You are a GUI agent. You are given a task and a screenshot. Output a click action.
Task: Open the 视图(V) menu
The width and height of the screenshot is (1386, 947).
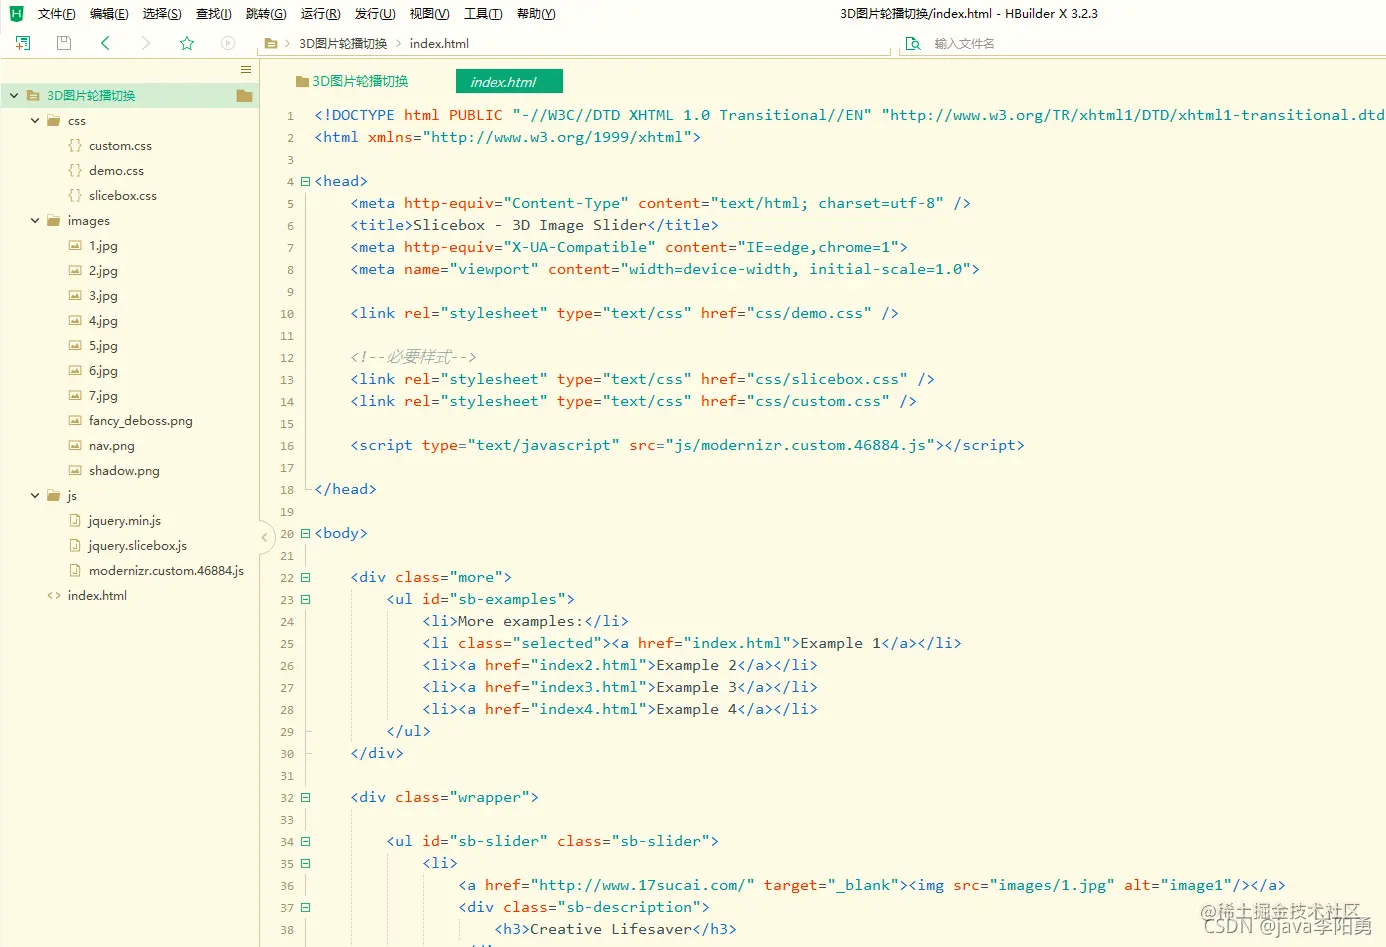tap(429, 14)
